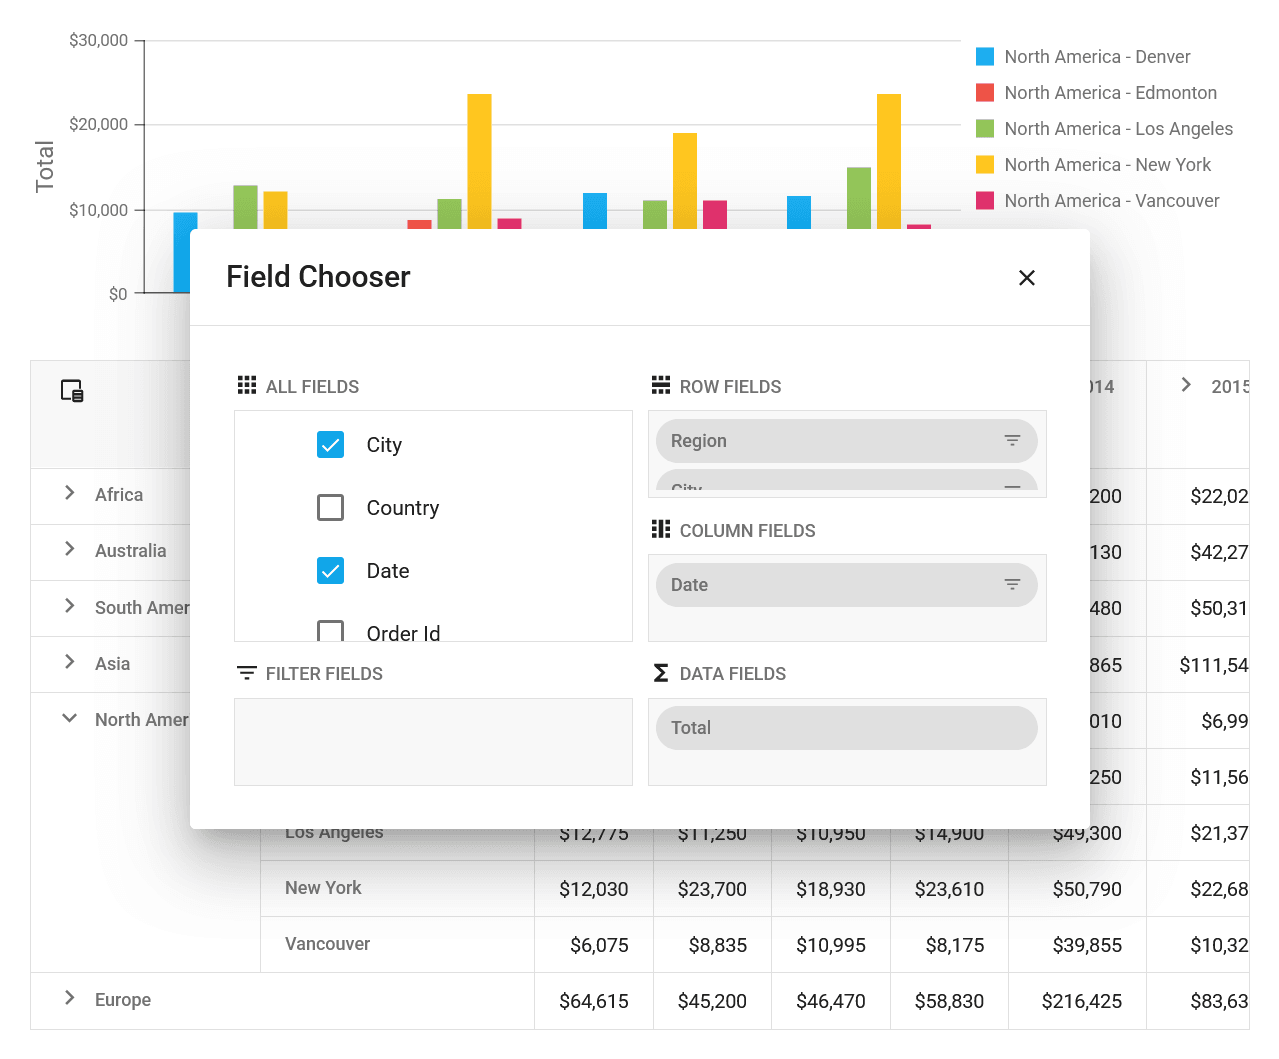Click the Row Fields header icon

(x=661, y=386)
